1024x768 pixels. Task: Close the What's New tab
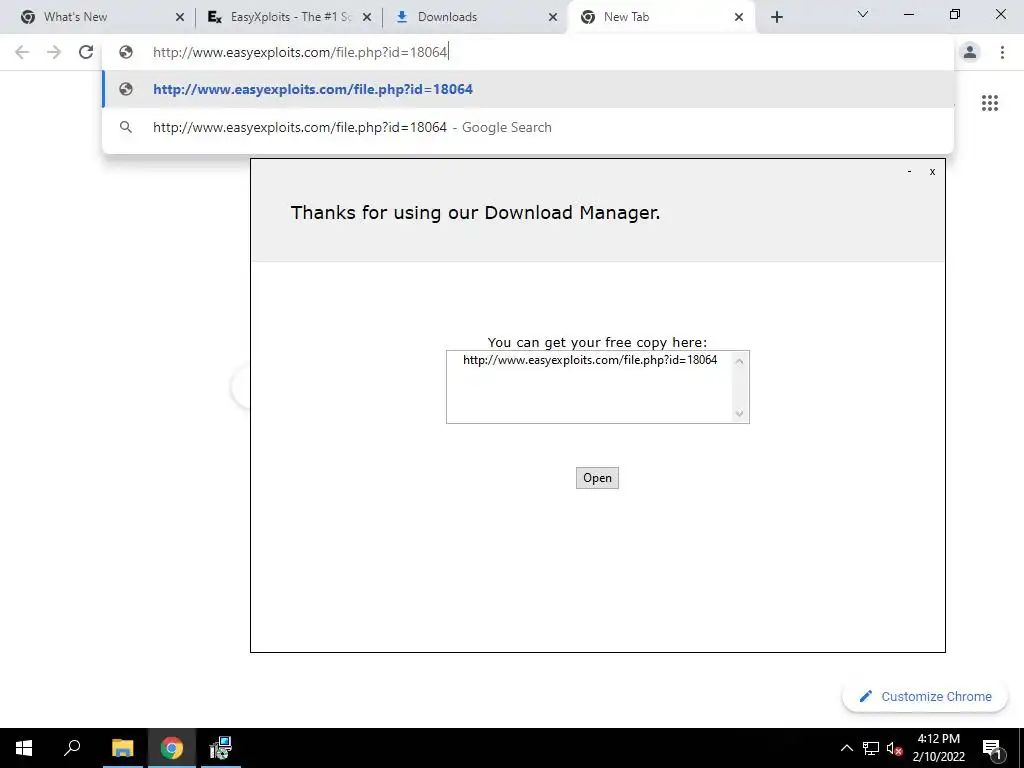coord(180,17)
